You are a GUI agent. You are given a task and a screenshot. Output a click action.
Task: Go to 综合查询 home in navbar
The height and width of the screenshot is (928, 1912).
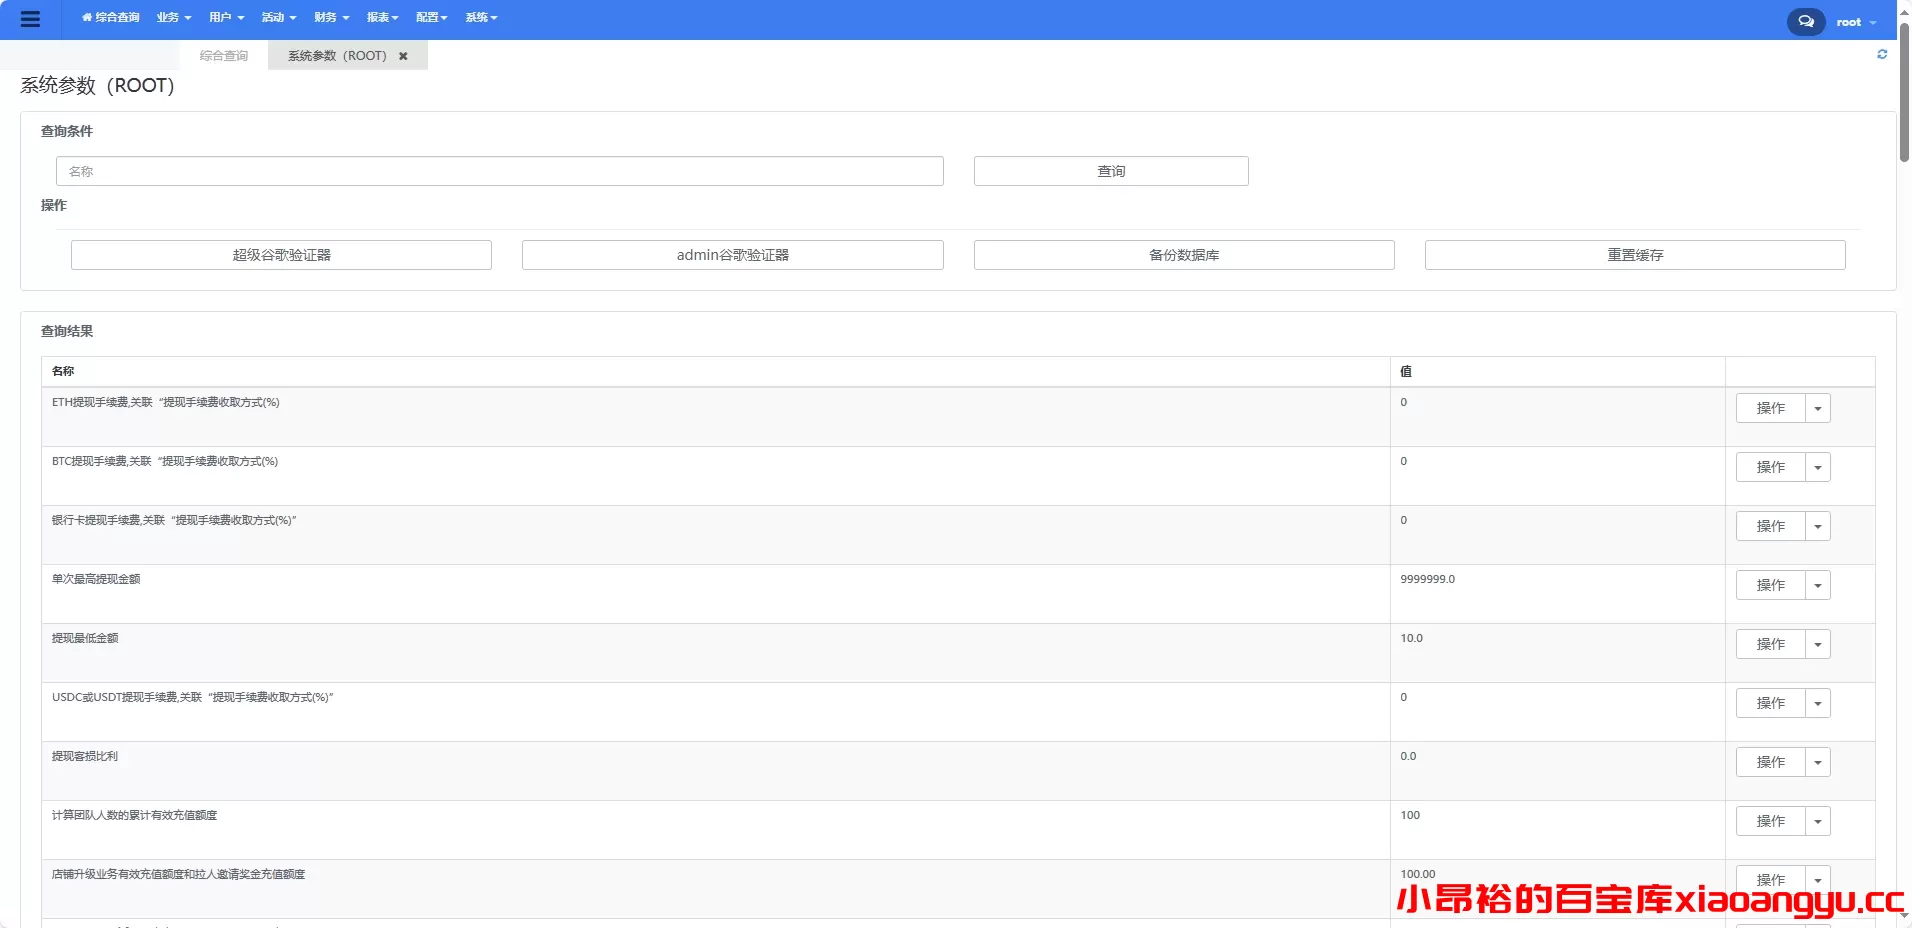[111, 18]
